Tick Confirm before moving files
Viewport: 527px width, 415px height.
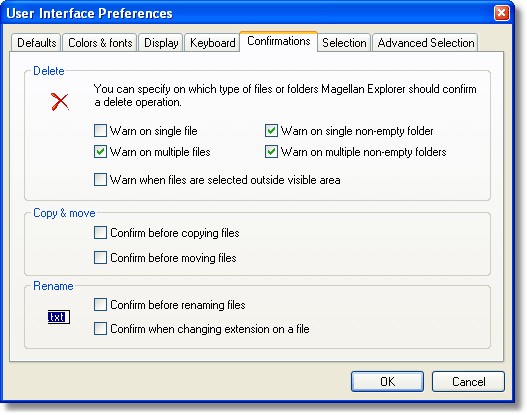tap(100, 258)
